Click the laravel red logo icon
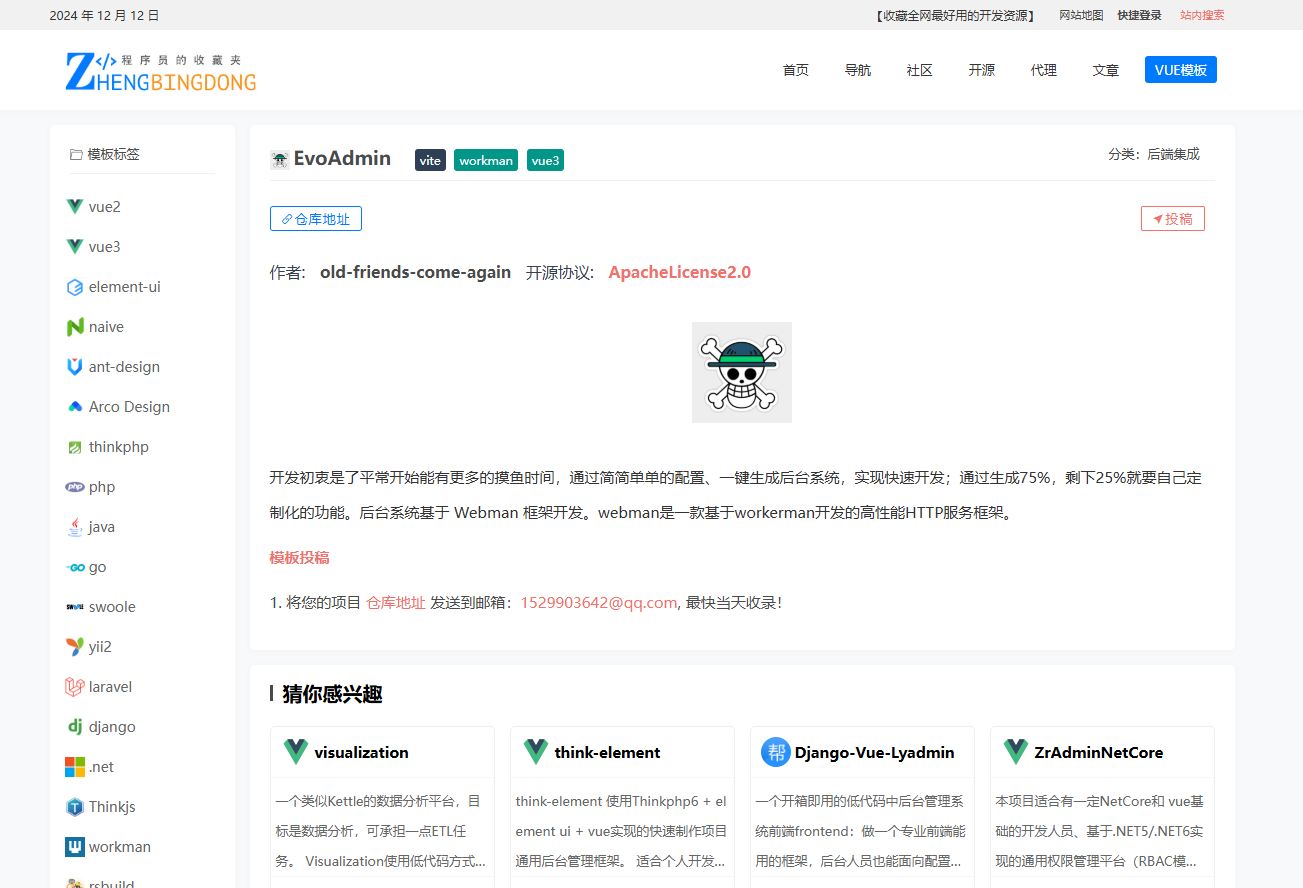 75,687
